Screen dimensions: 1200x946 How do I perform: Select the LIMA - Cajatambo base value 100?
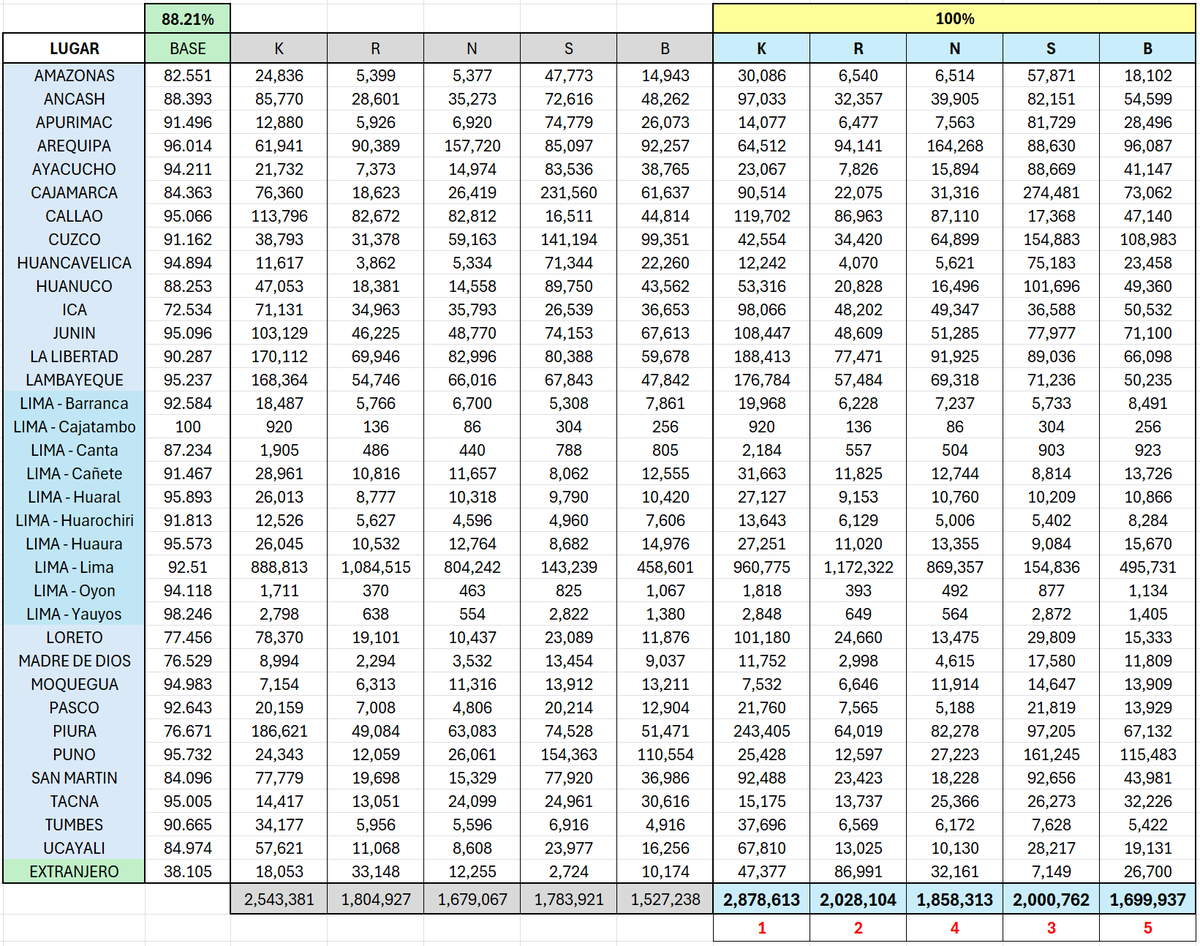(x=187, y=427)
